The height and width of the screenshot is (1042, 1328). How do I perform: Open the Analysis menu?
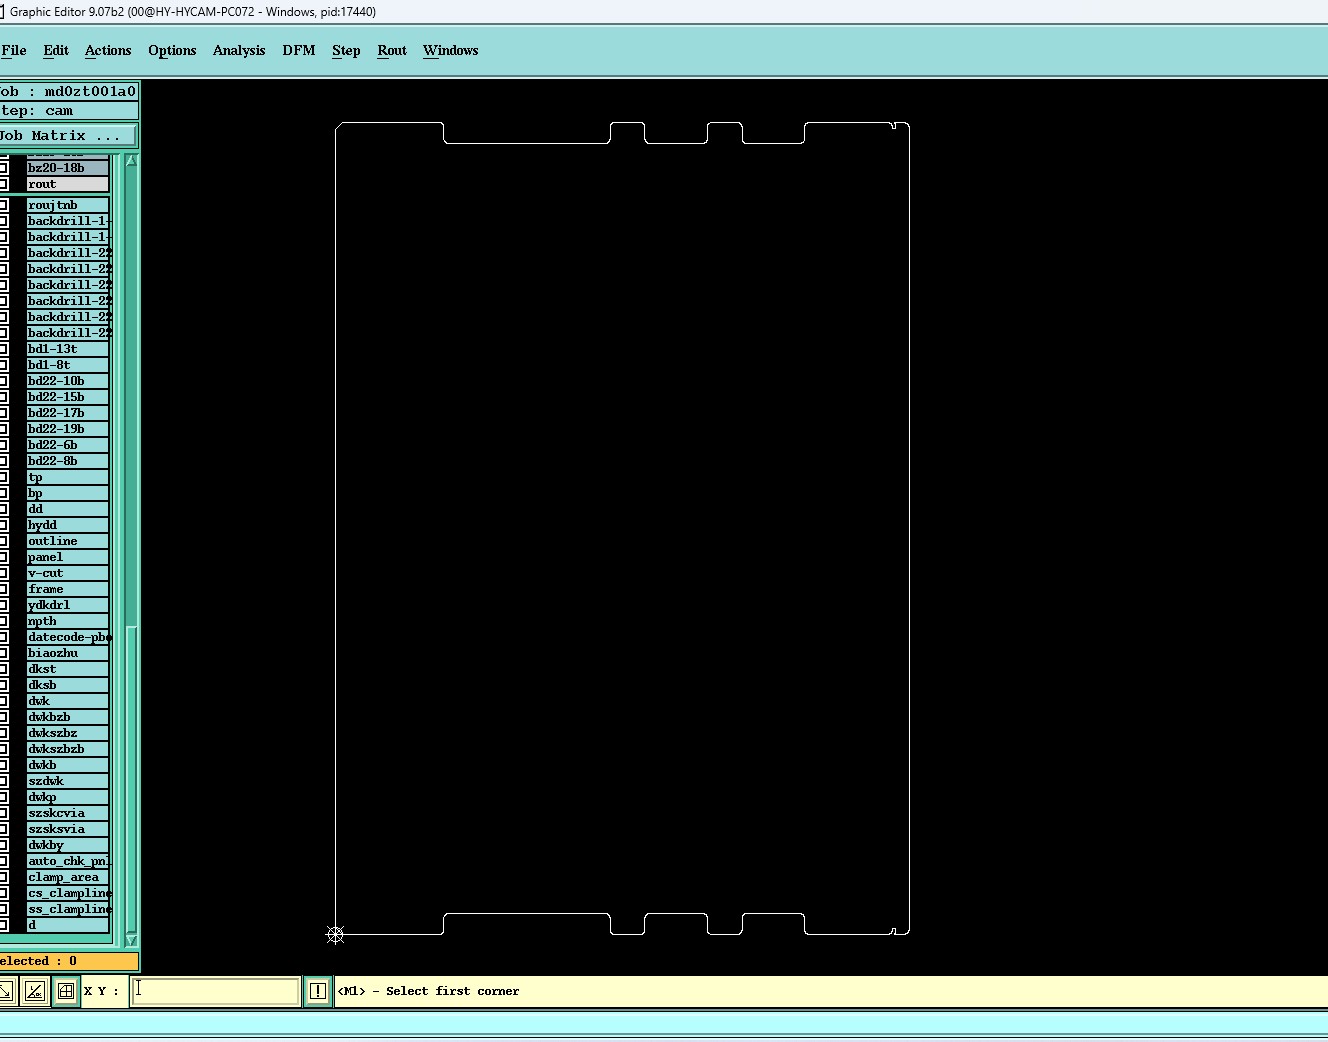point(239,50)
